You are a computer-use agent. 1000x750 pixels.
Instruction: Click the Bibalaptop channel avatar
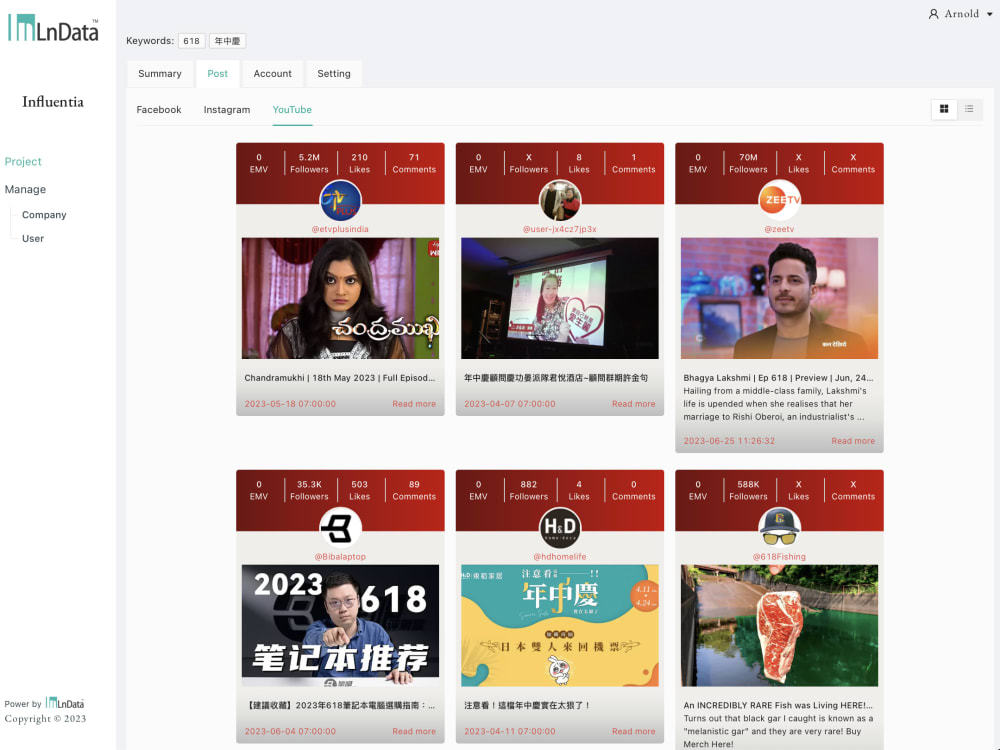click(x=340, y=527)
